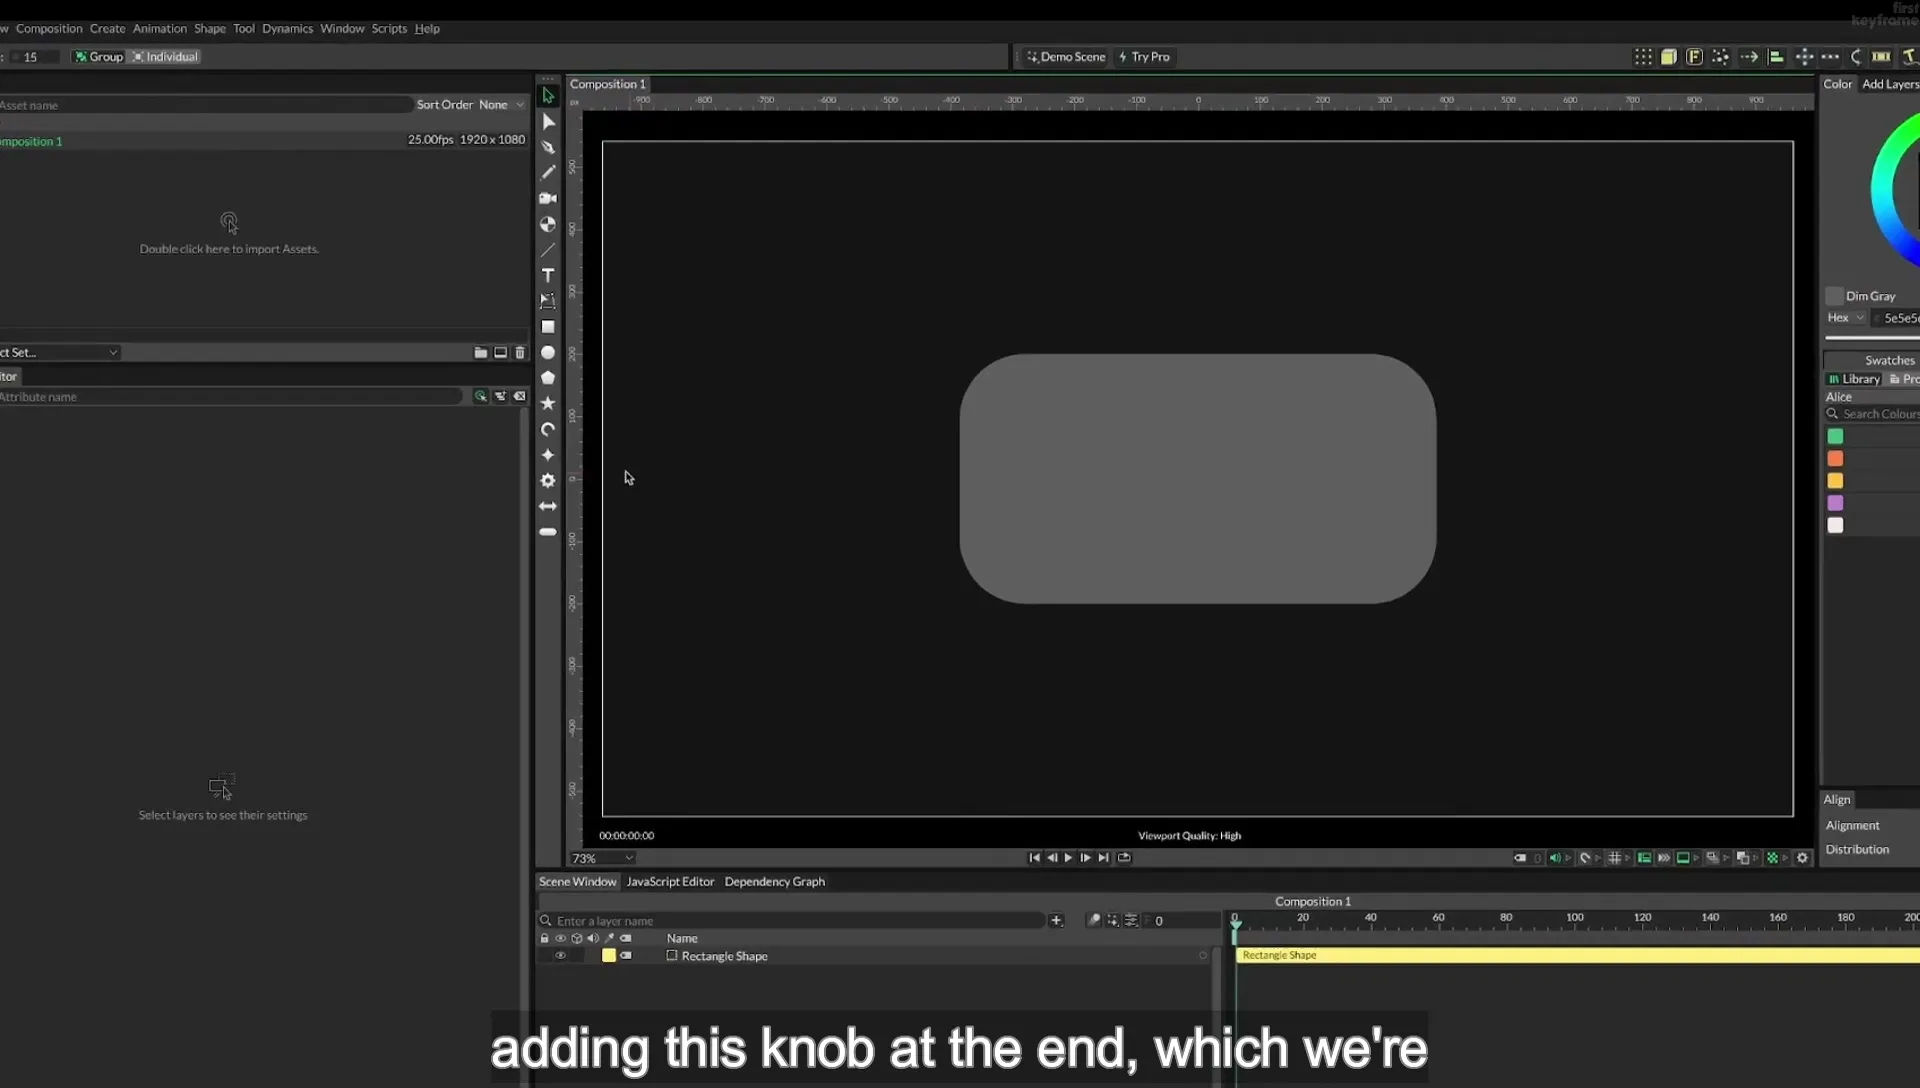Toggle Individual selection mode

166,57
